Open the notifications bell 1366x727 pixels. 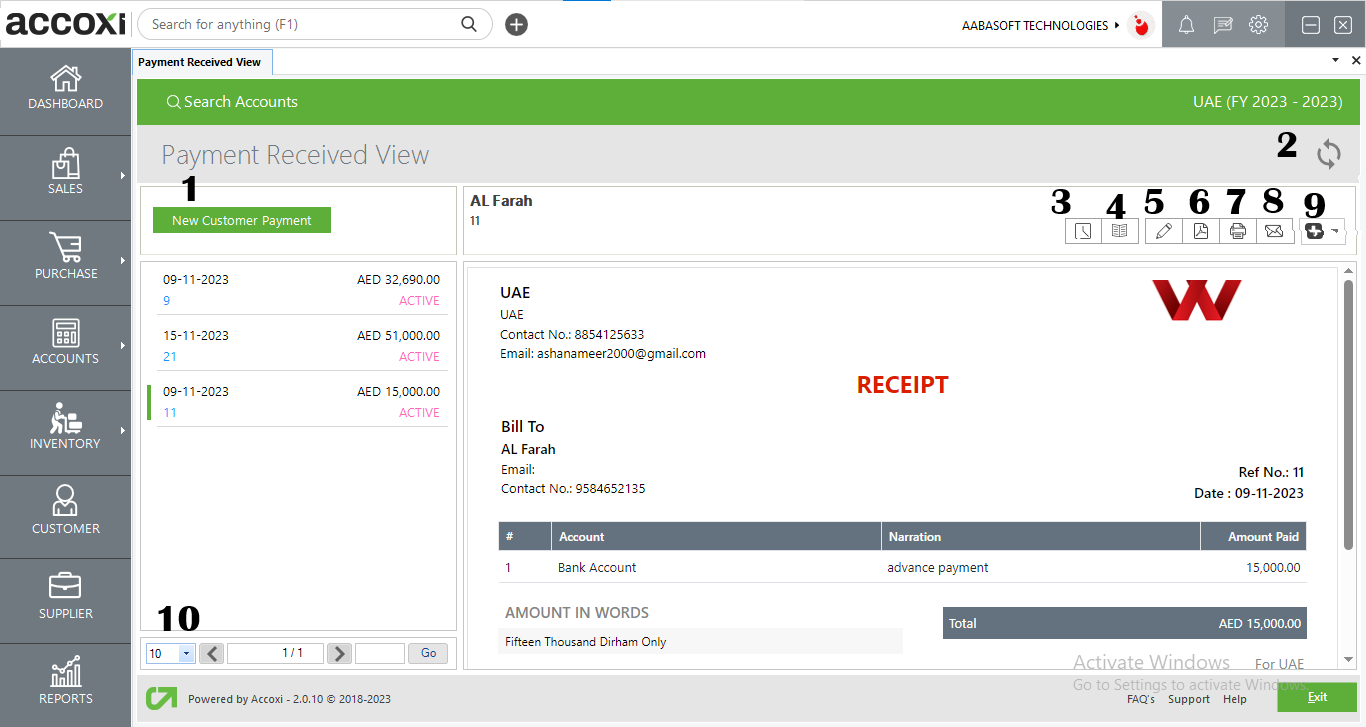[x=1186, y=24]
